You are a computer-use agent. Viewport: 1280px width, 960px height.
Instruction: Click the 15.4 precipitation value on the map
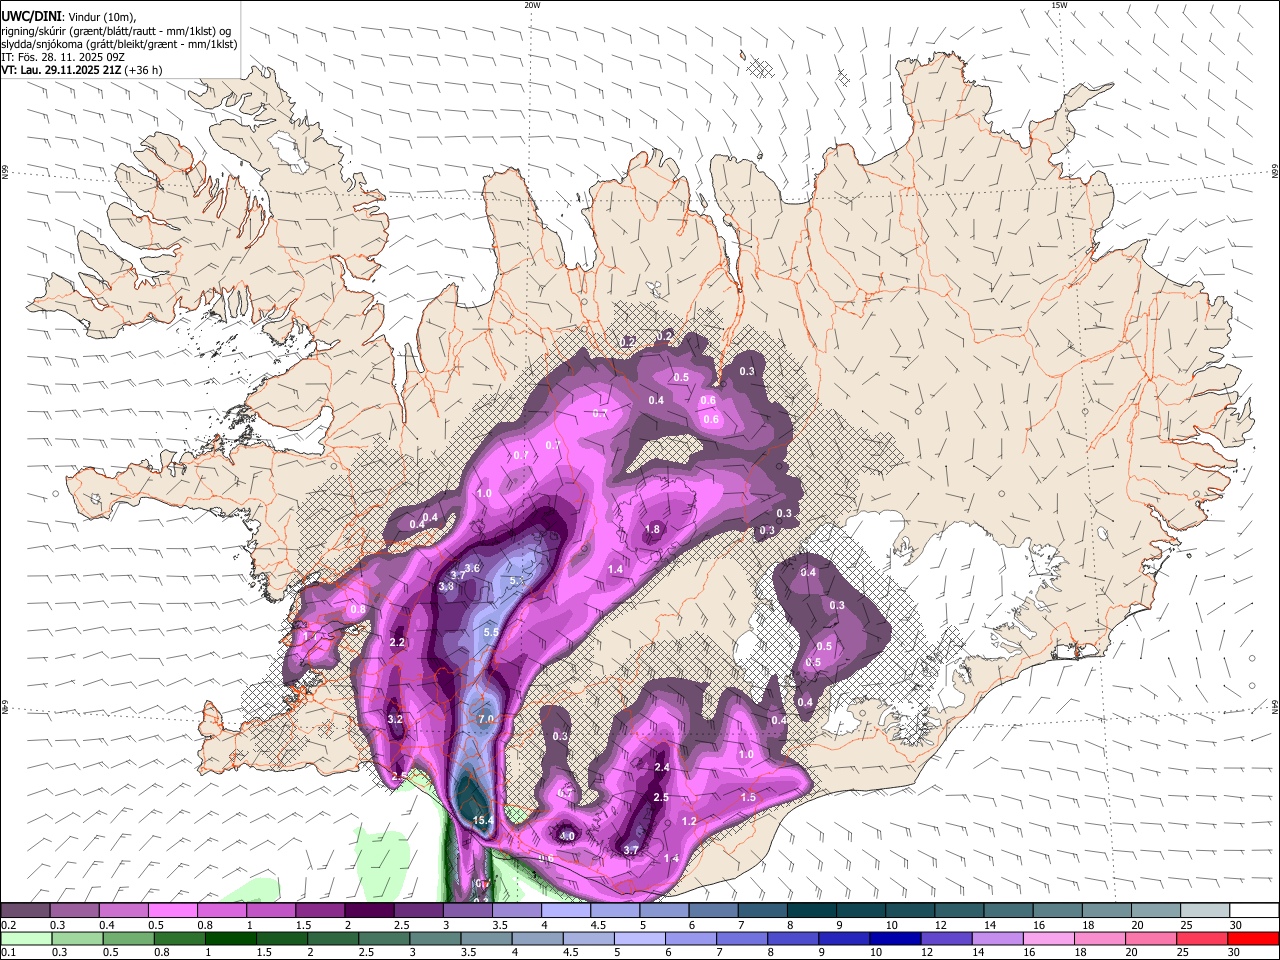coord(484,820)
